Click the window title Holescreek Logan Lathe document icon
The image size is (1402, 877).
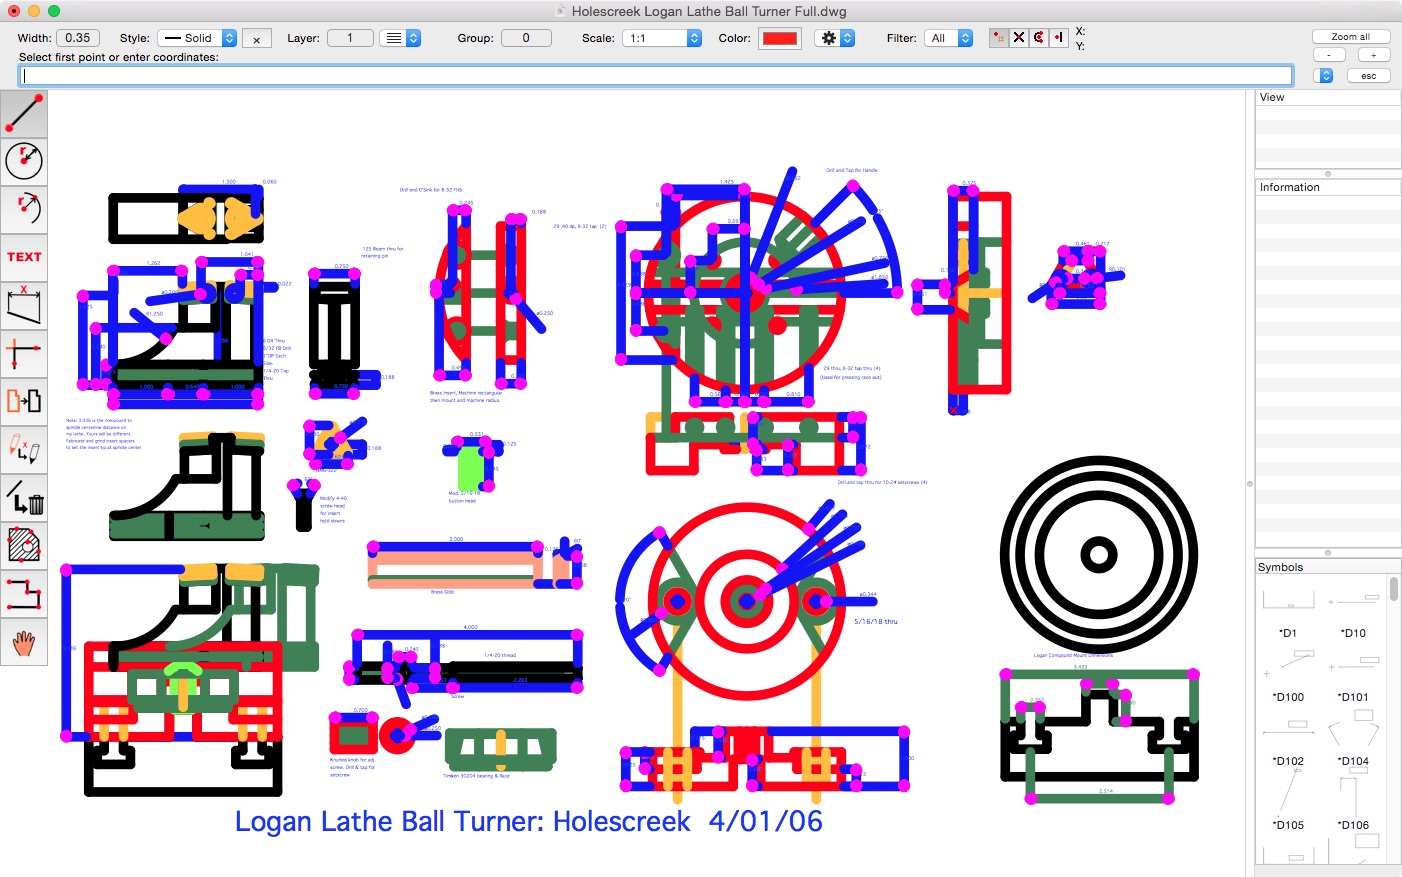(x=560, y=11)
